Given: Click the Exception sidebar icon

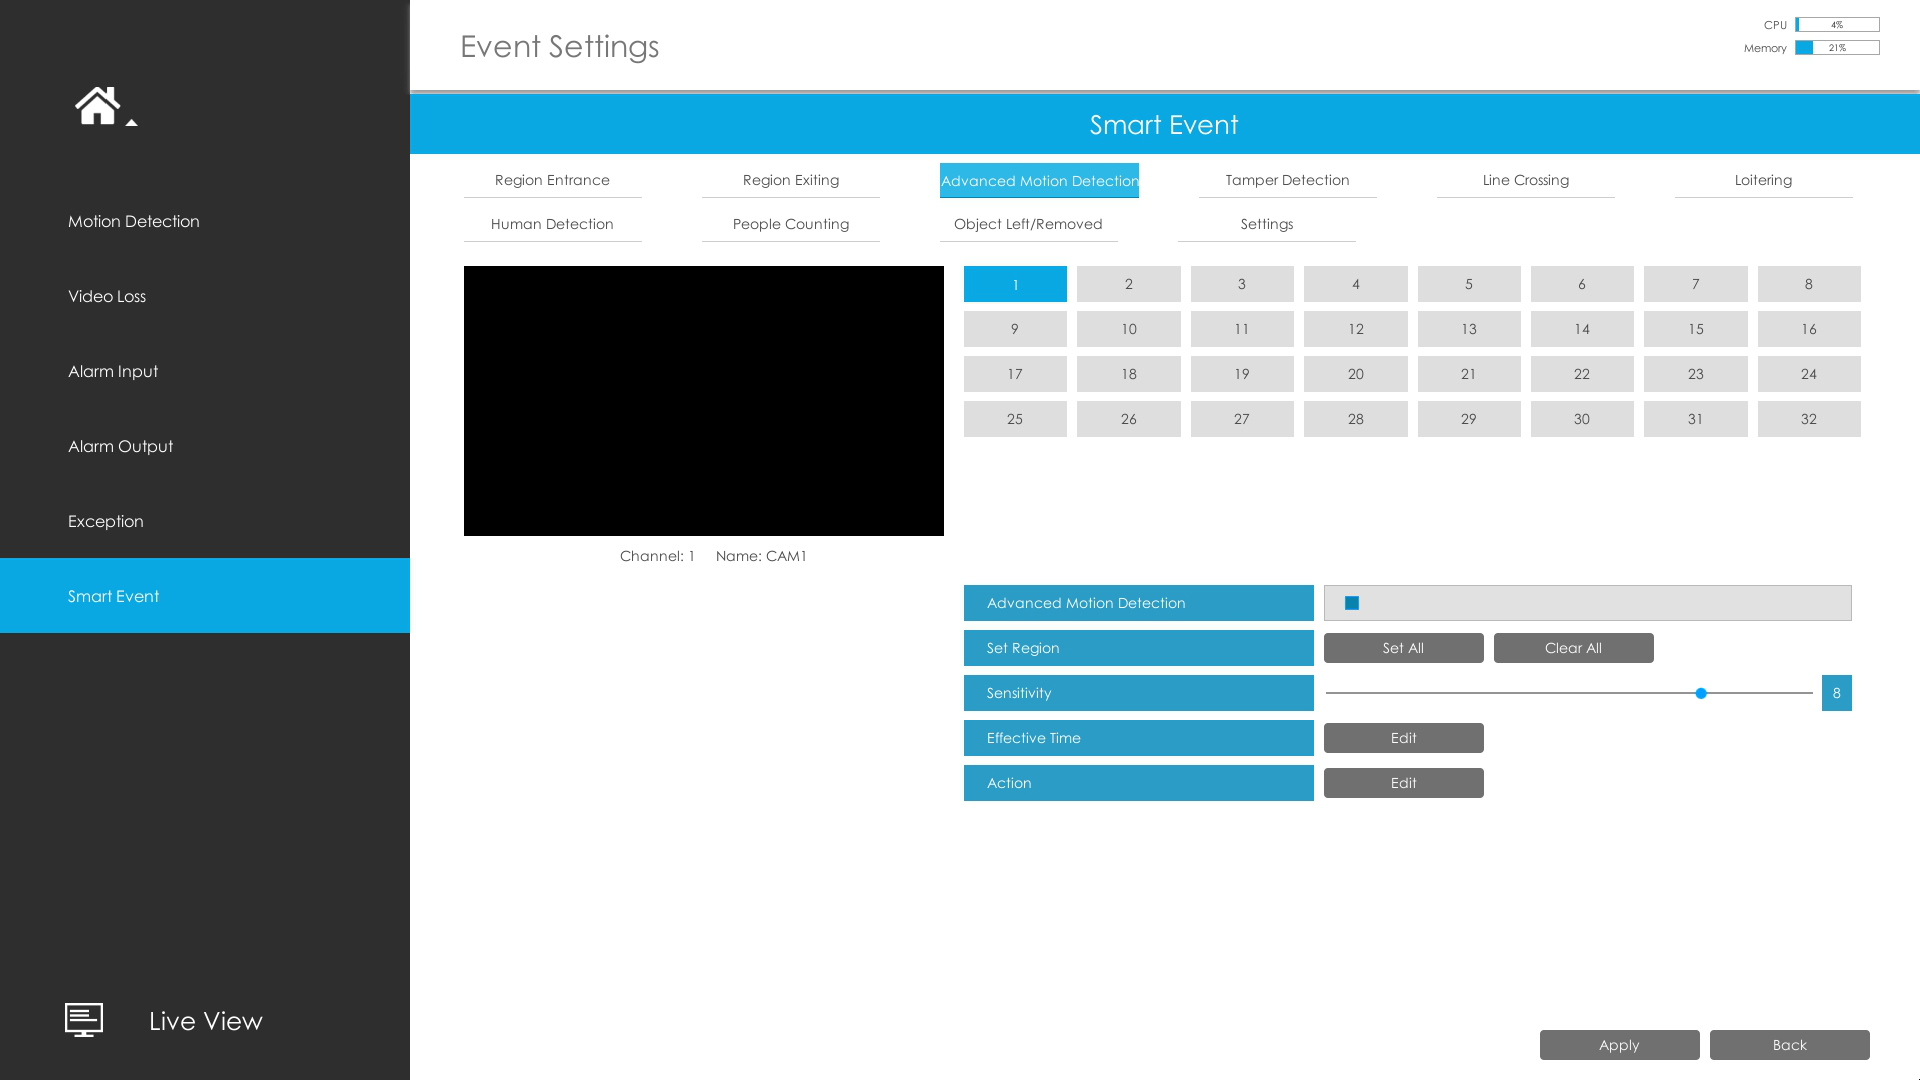Looking at the screenshot, I should 105,520.
